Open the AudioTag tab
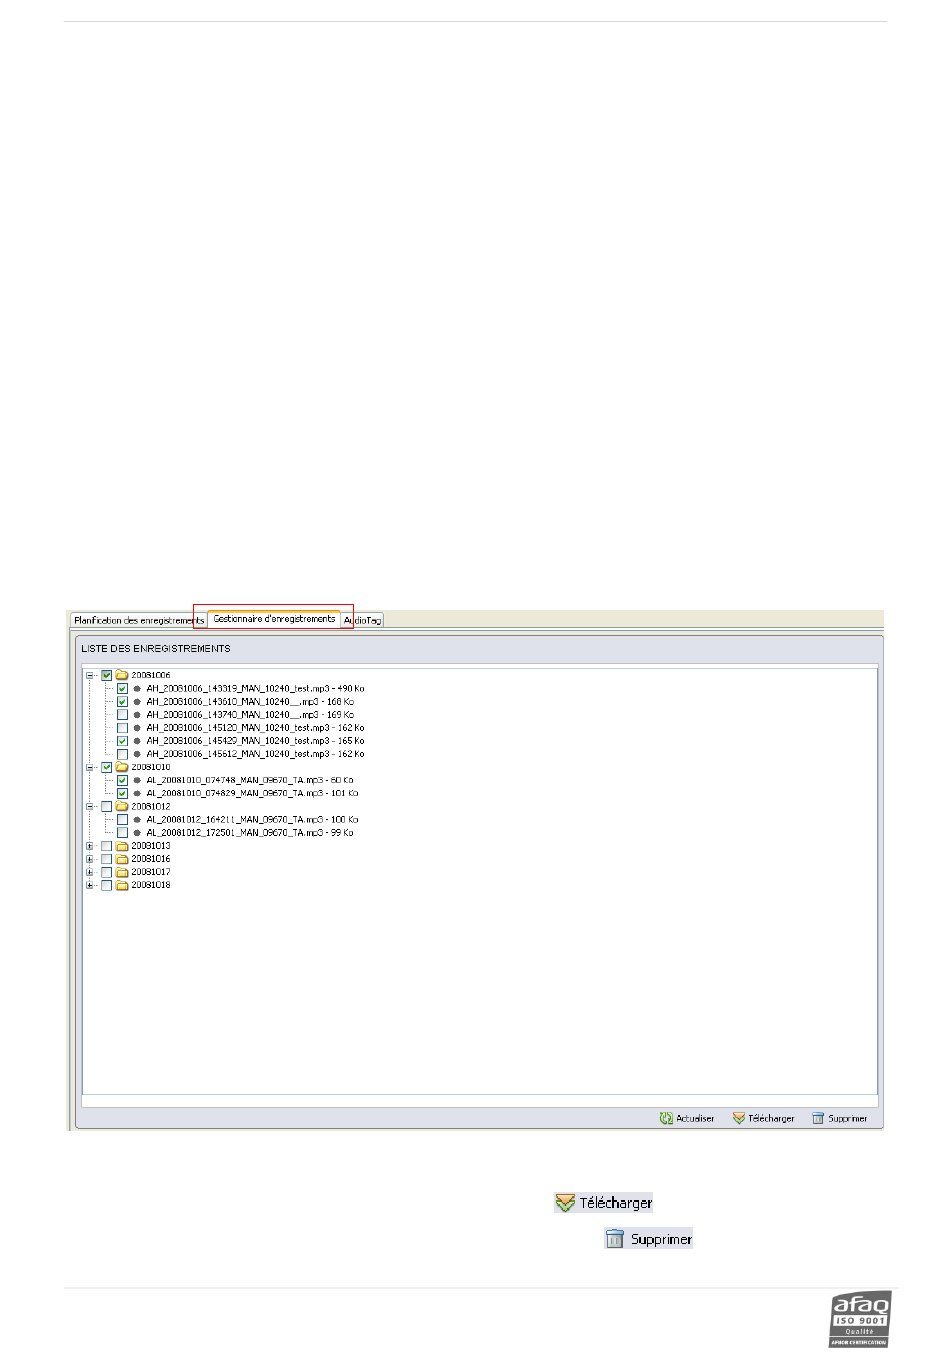 pyautogui.click(x=363, y=621)
